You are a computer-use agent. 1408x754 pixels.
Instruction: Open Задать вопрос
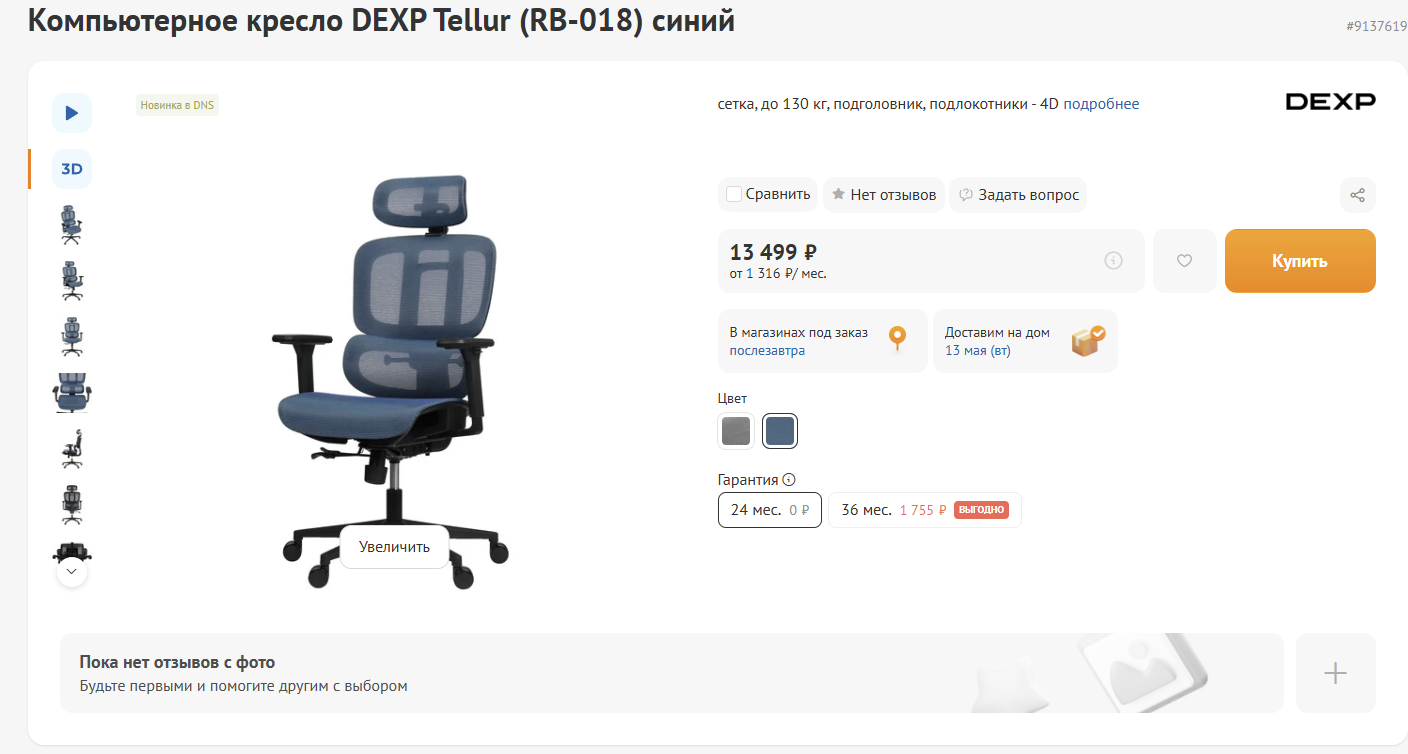[x=1018, y=195]
